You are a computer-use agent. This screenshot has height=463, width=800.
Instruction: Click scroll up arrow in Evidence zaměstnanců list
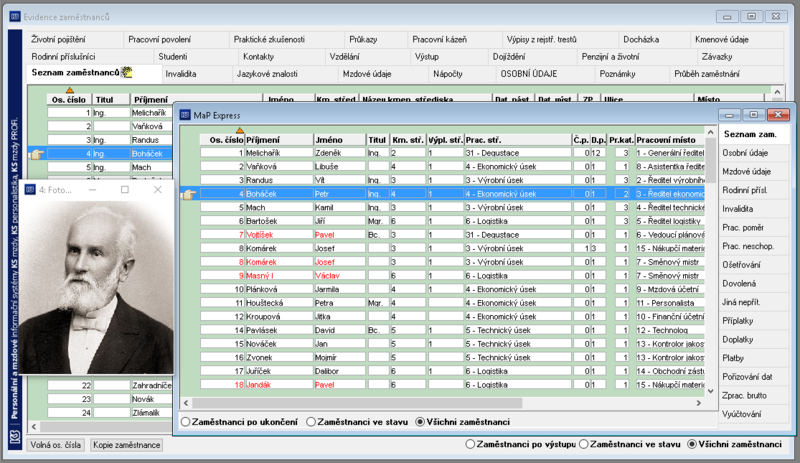coord(777,92)
